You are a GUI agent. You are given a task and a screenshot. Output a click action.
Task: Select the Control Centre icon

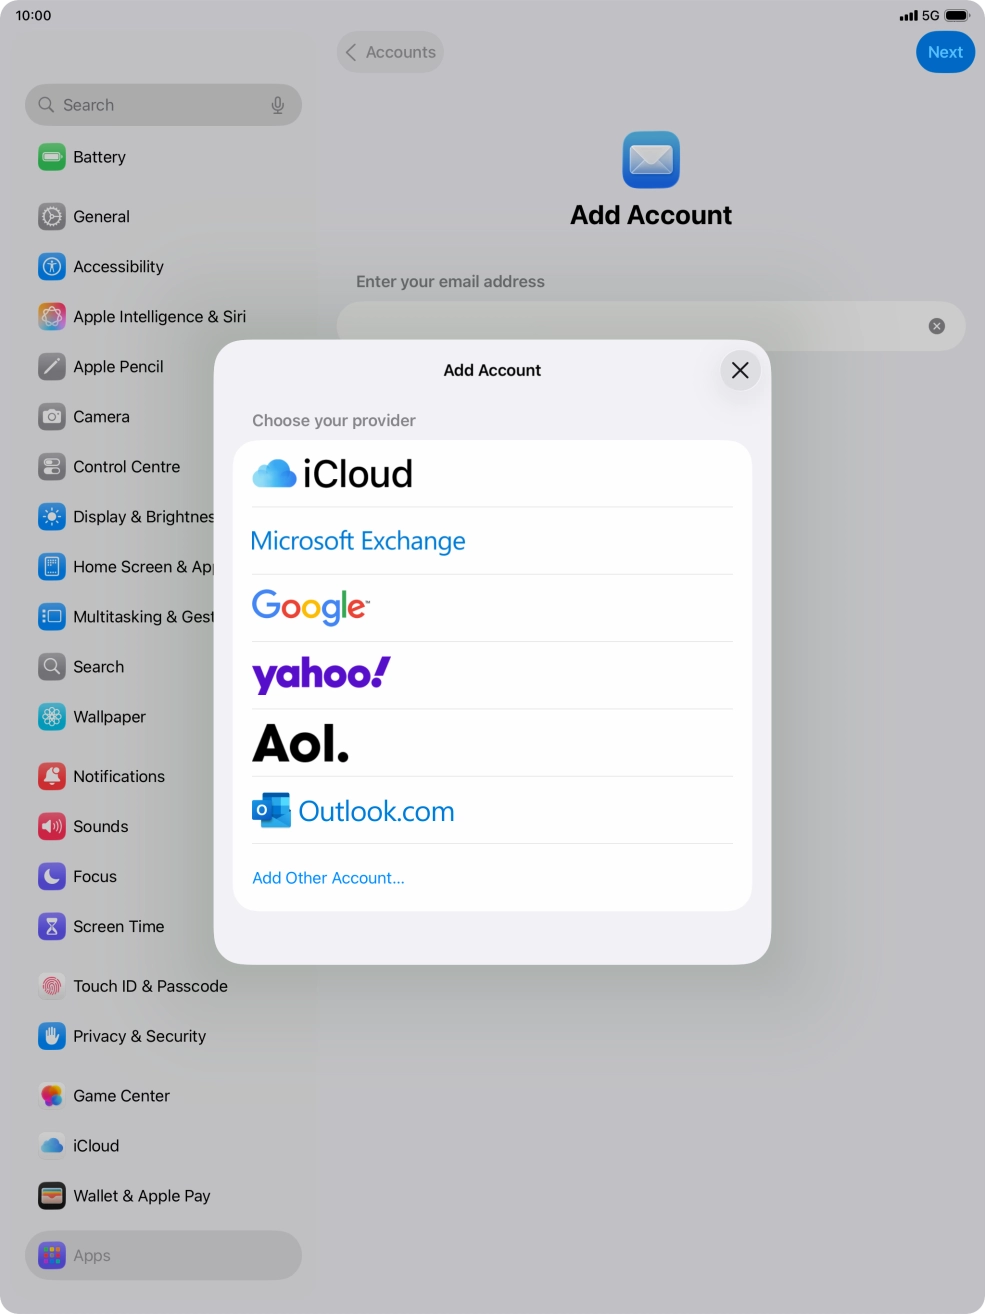(x=52, y=467)
